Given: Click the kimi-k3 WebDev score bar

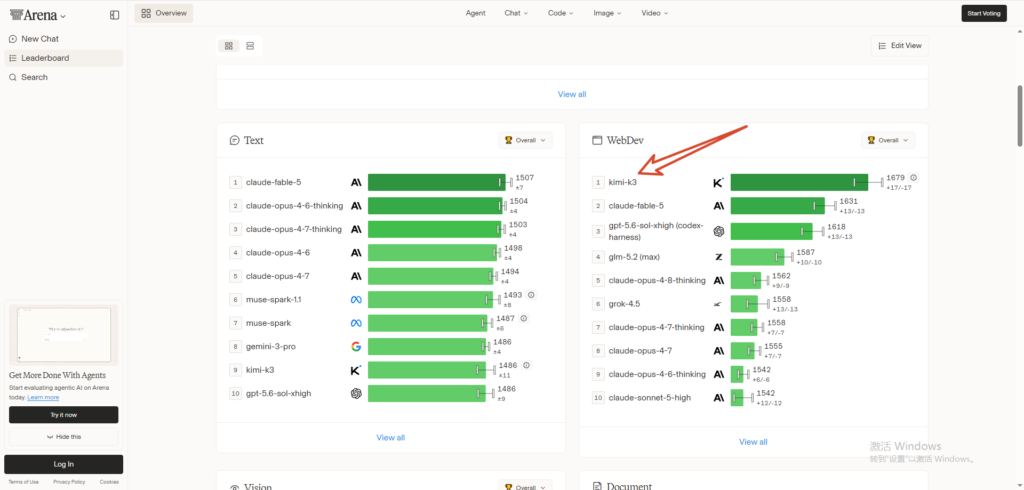Looking at the screenshot, I should pos(799,182).
